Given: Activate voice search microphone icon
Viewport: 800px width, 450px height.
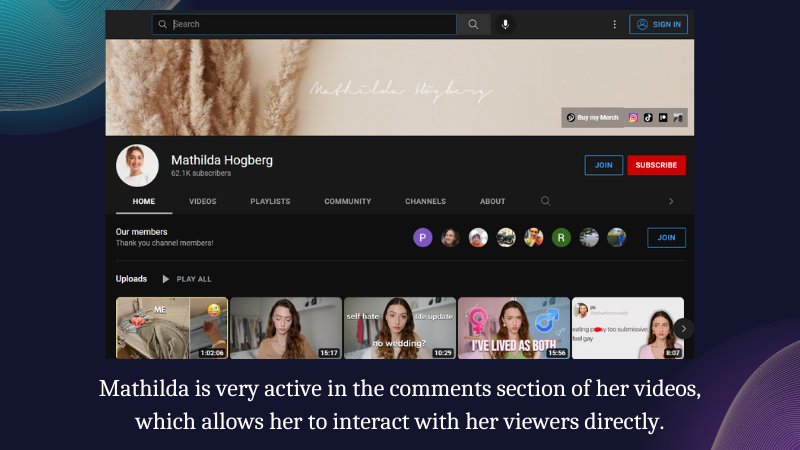Looking at the screenshot, I should 505,24.
